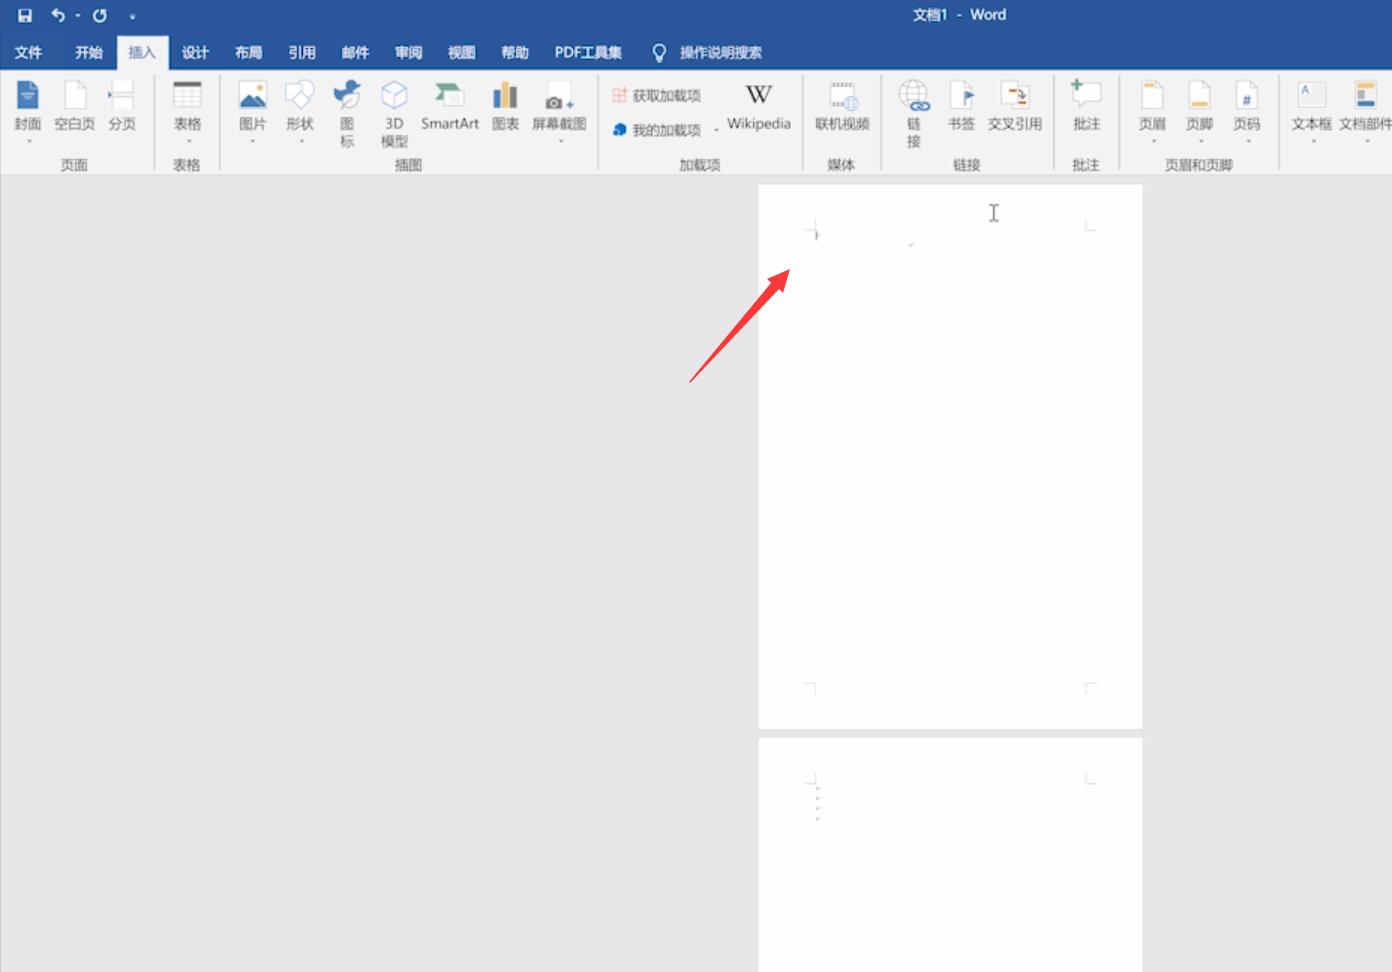Open the 形状 shapes gallery
The height and width of the screenshot is (972, 1392).
pos(300,111)
